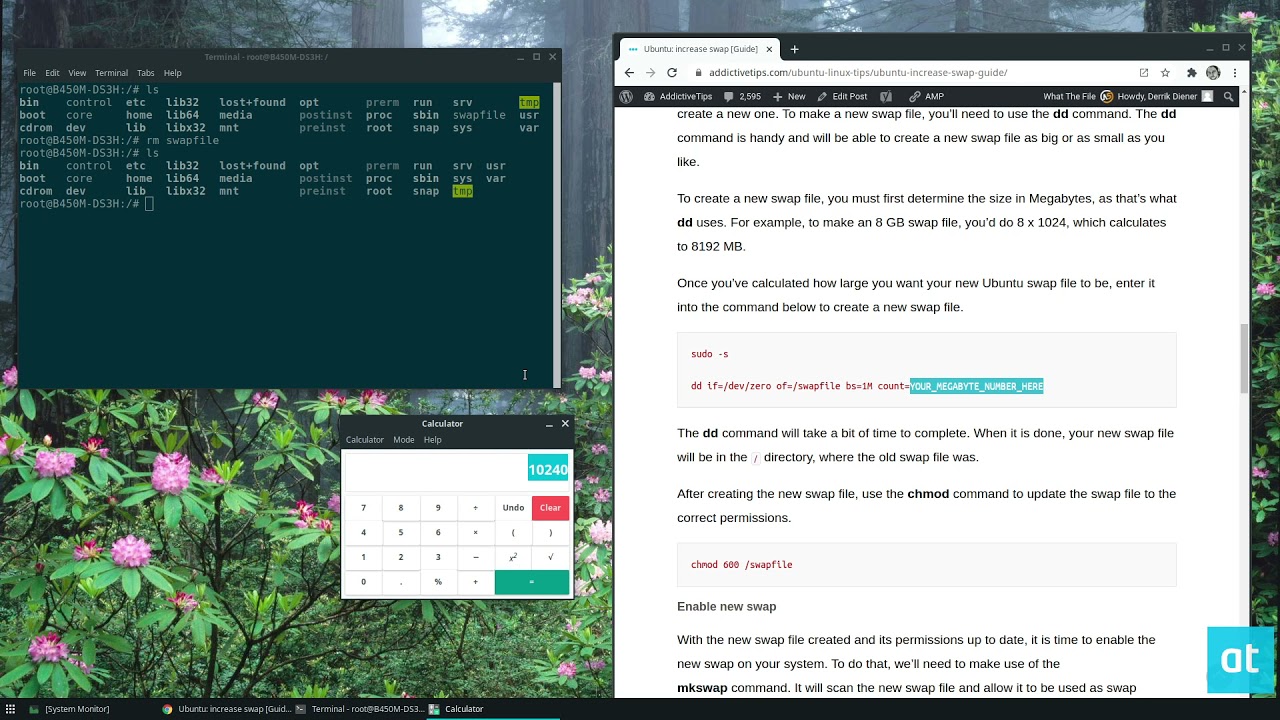Open the Mode menu in Calculator
The height and width of the screenshot is (720, 1280).
[x=403, y=440]
